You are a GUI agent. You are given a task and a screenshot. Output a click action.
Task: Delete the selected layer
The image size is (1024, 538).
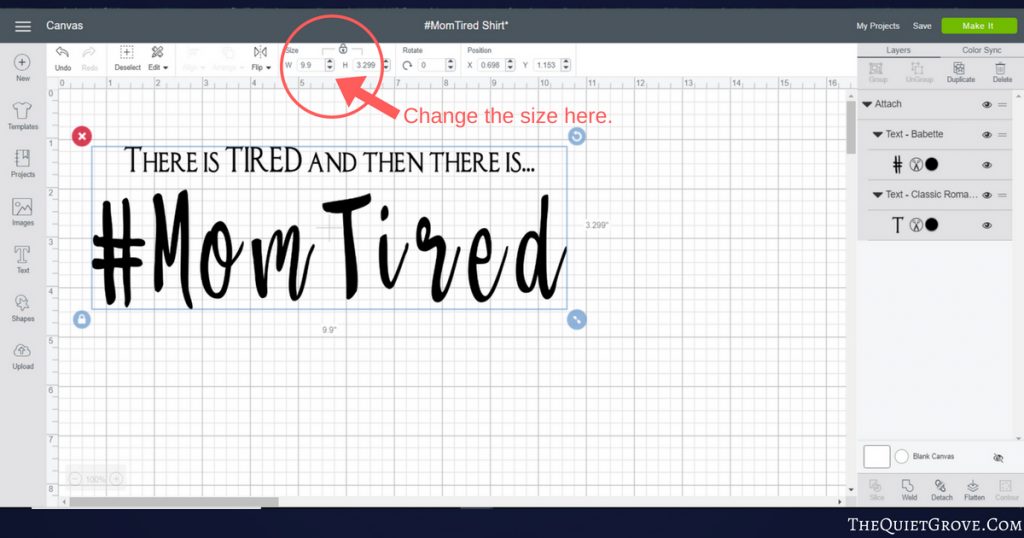[x=1001, y=72]
